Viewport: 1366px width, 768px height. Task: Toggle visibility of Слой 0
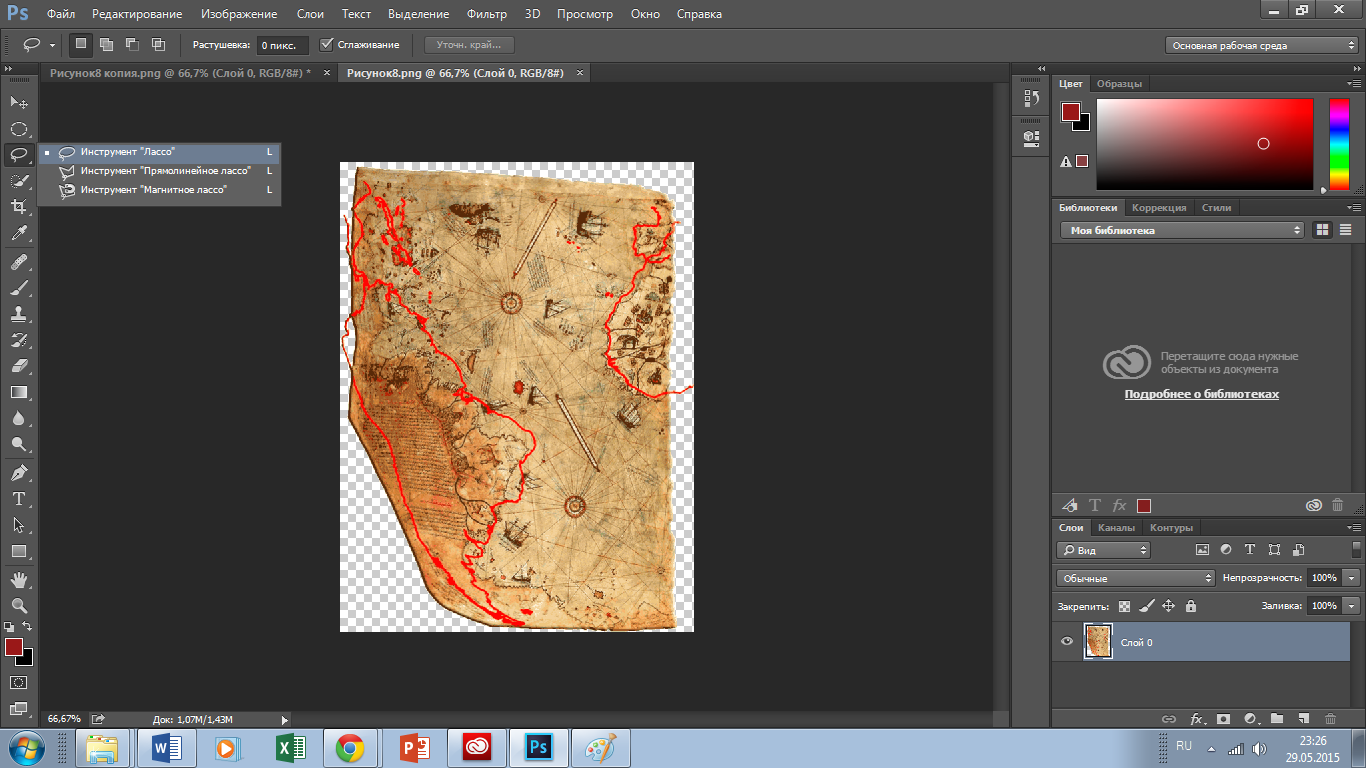(x=1067, y=642)
